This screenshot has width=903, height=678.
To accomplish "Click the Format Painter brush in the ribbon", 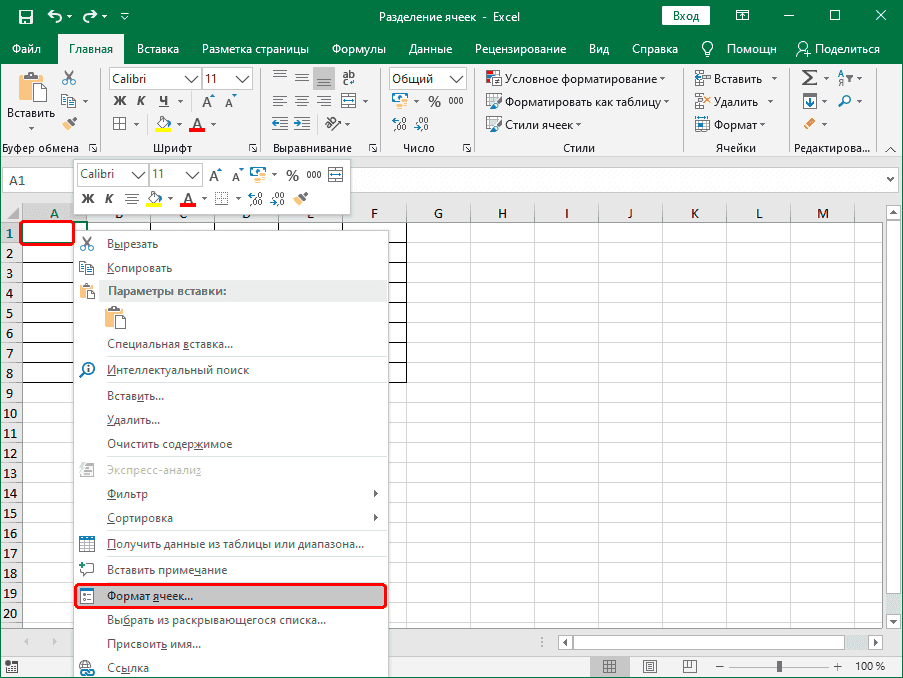I will click(69, 123).
